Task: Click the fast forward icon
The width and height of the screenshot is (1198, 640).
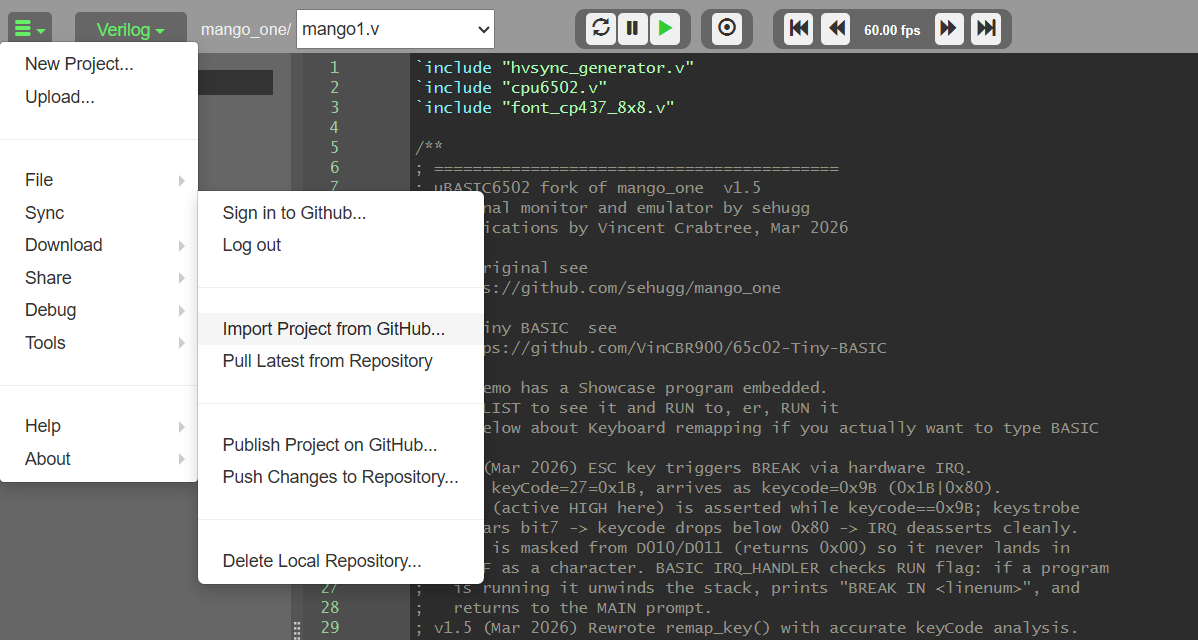Action: [949, 29]
